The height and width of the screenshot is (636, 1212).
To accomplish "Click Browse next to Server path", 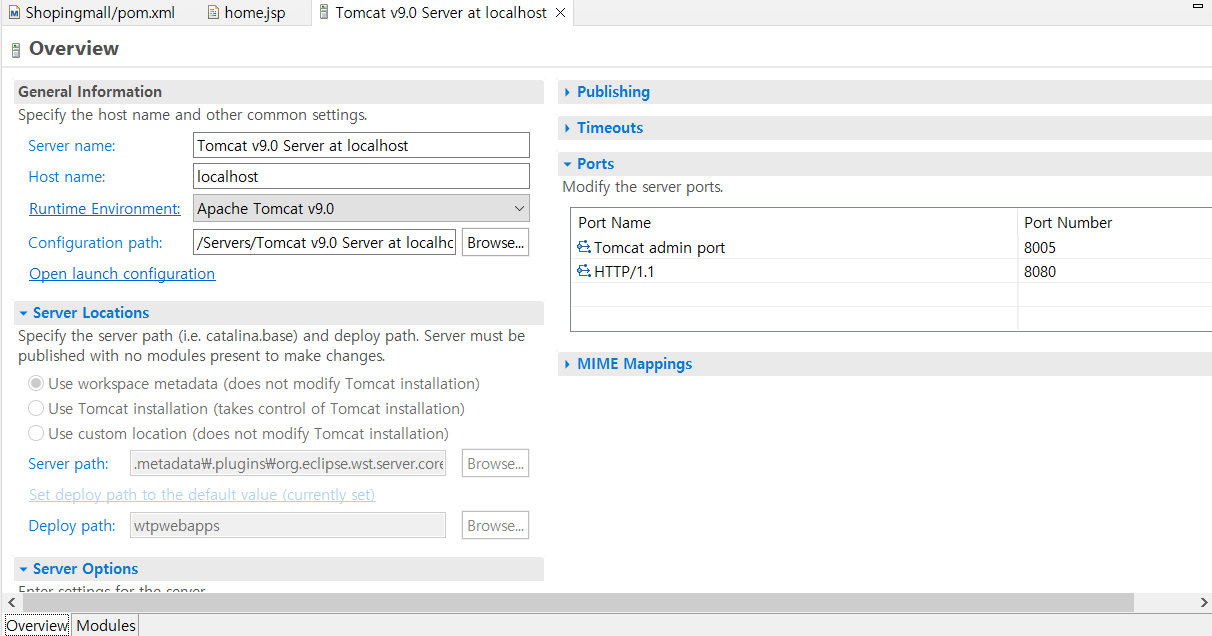I will [495, 463].
